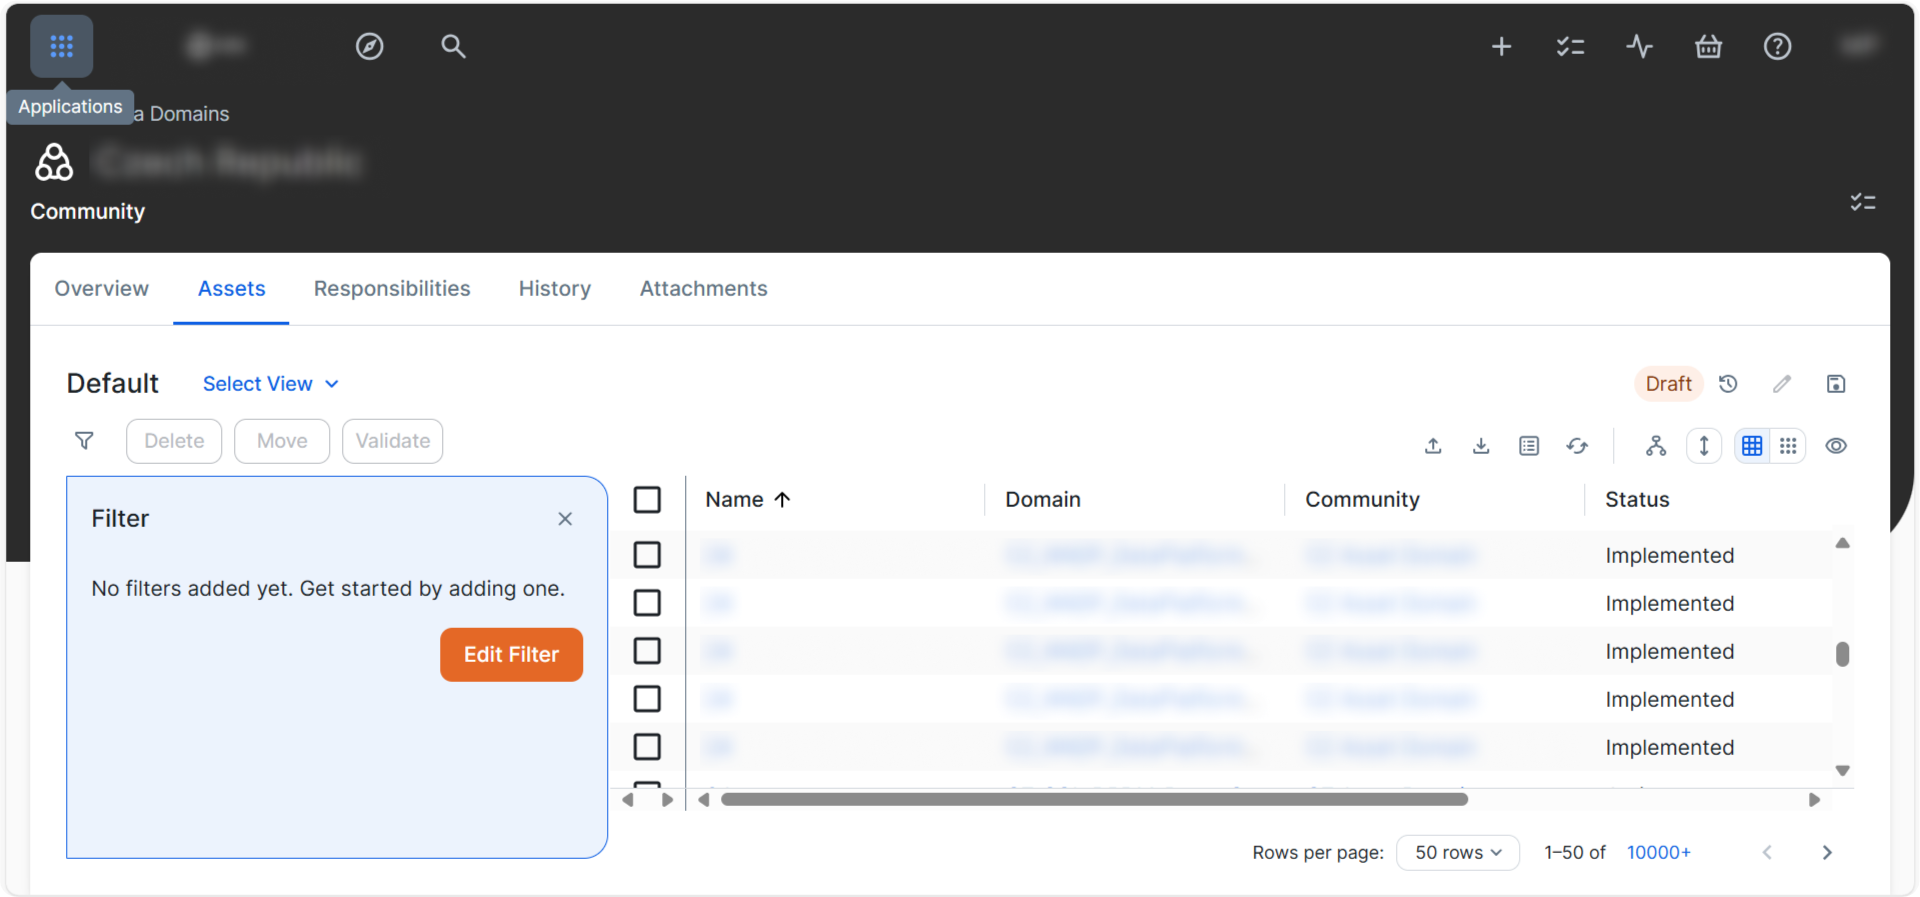Click the refresh sync icon
The width and height of the screenshot is (1920, 897).
tap(1577, 446)
